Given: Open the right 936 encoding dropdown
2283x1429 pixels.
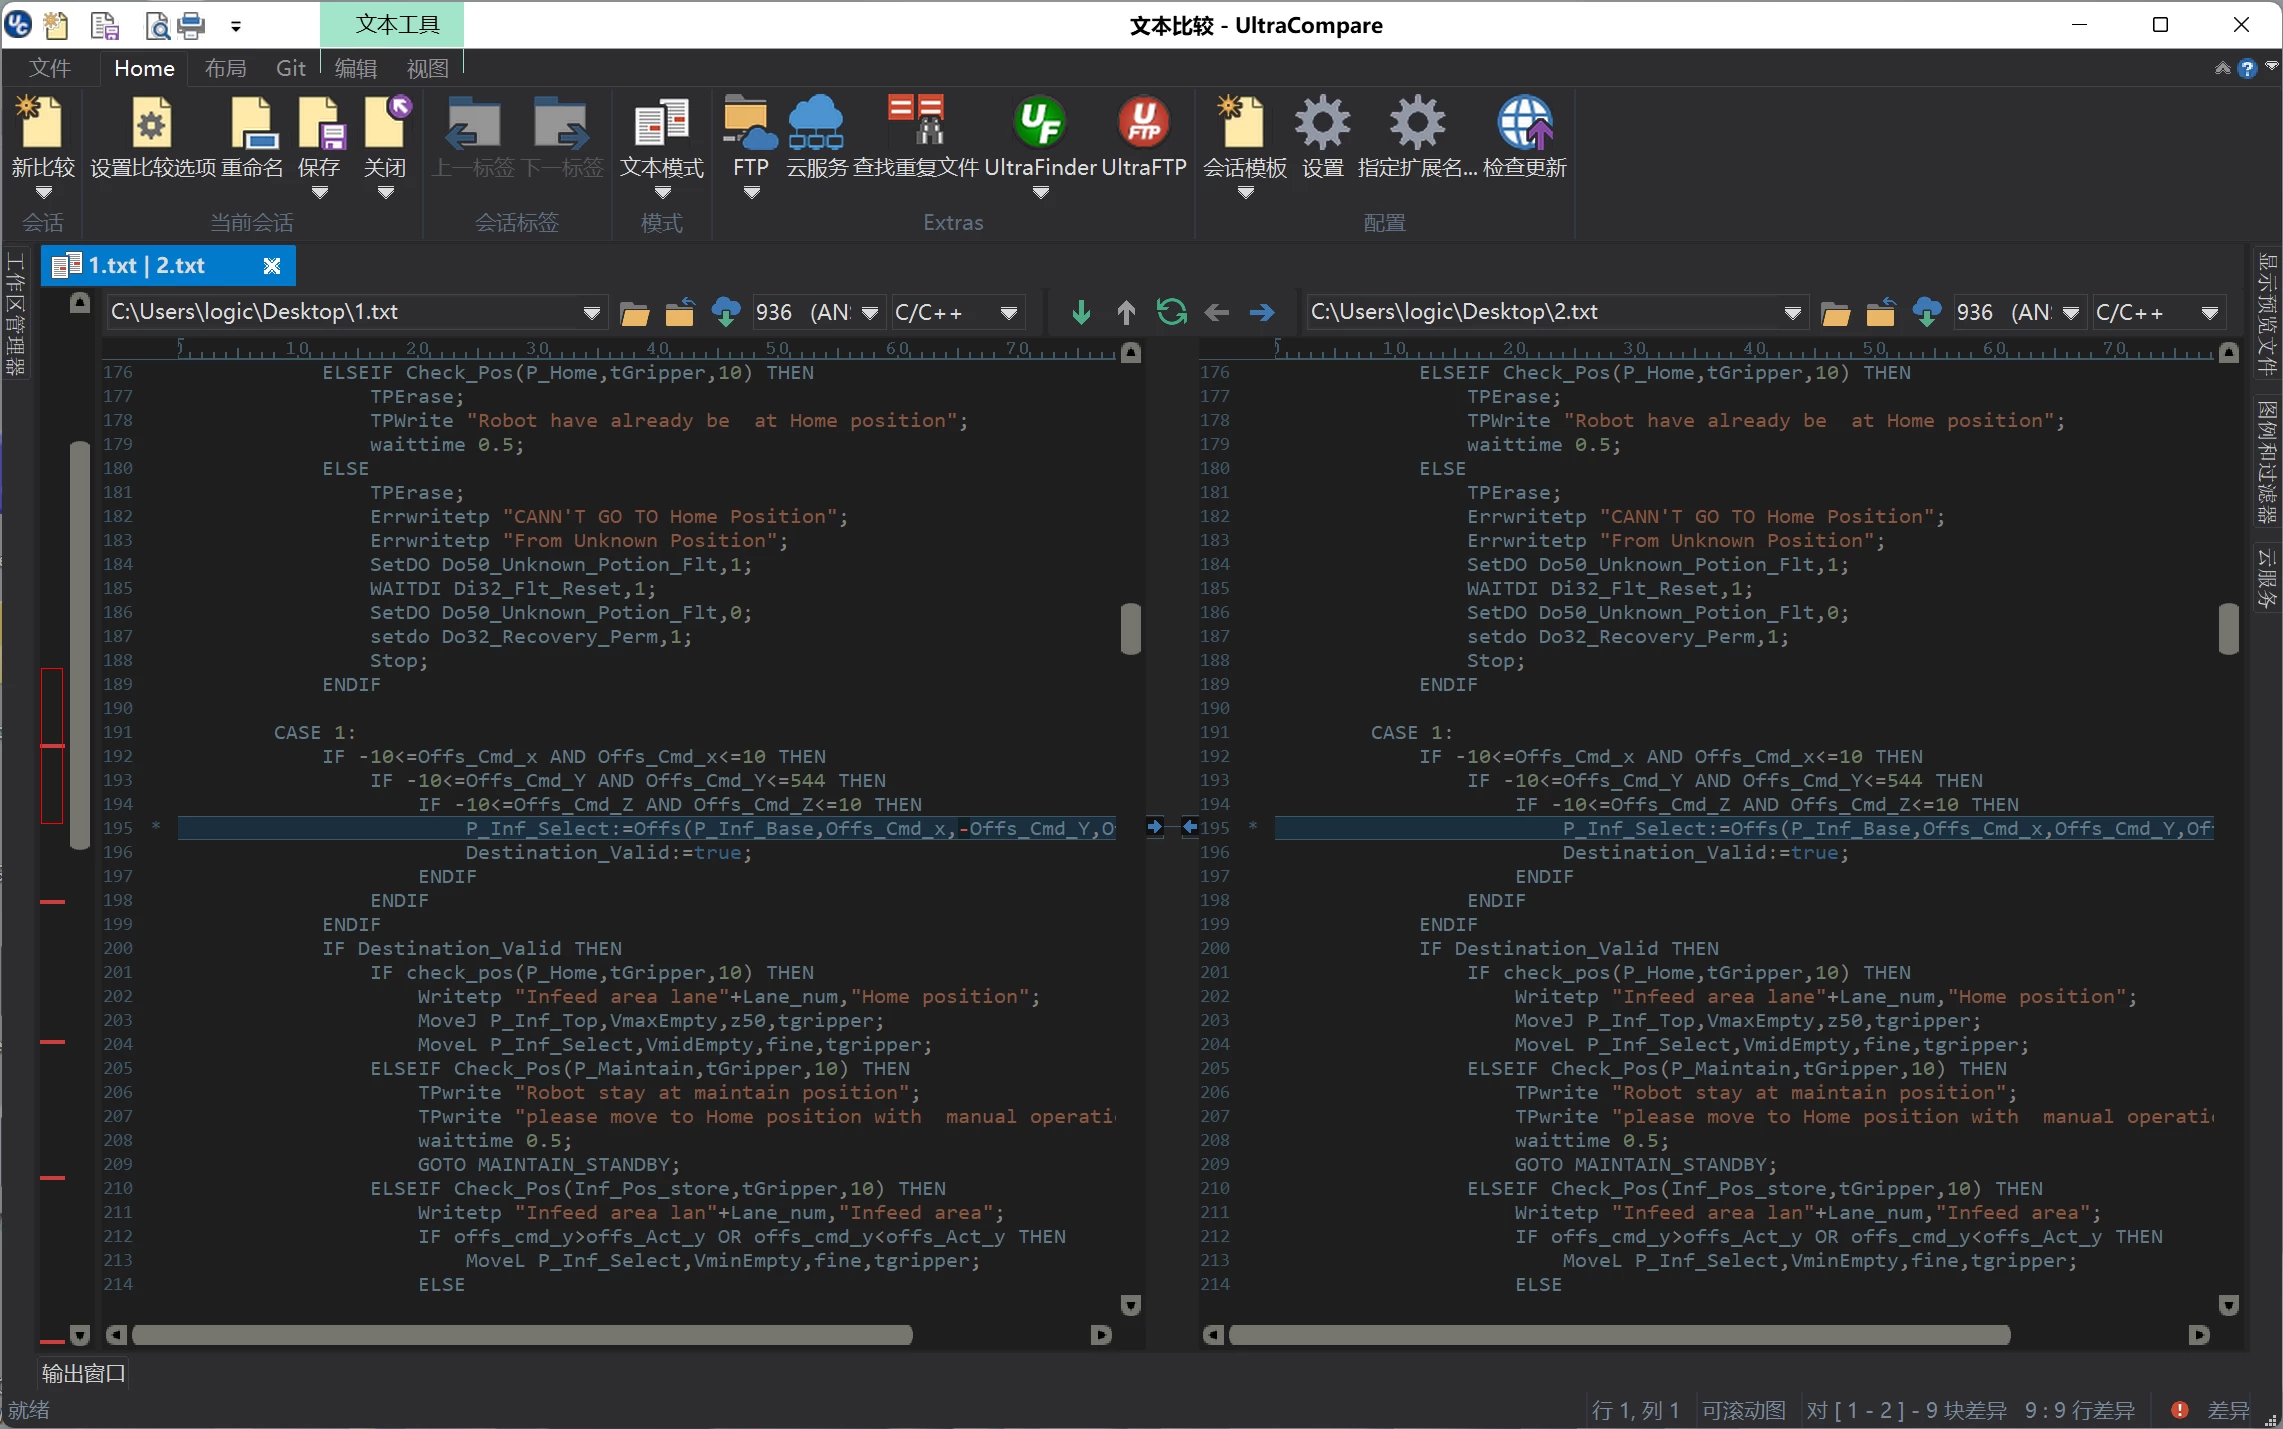Looking at the screenshot, I should coord(2071,314).
